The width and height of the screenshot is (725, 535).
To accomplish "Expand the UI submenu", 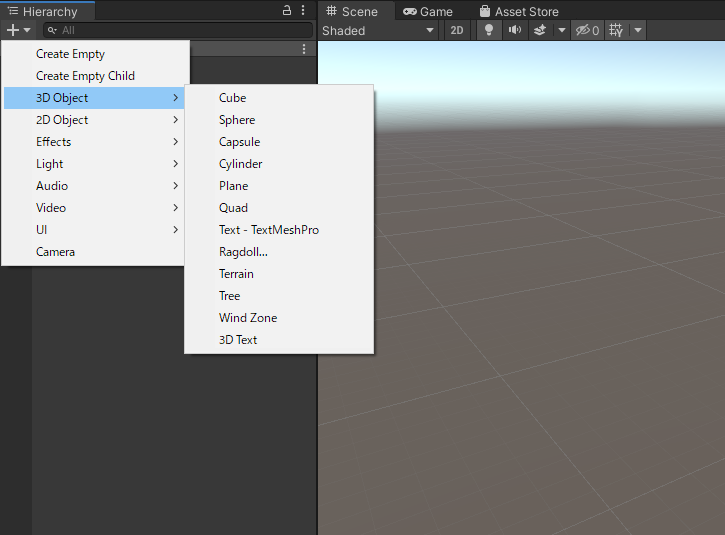I will pyautogui.click(x=94, y=230).
